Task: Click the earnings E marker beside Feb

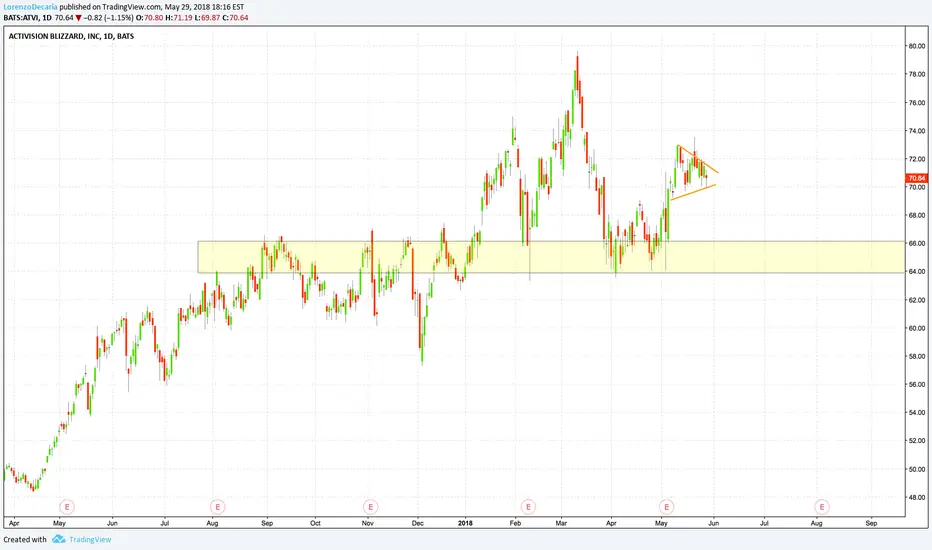Action: 528,507
